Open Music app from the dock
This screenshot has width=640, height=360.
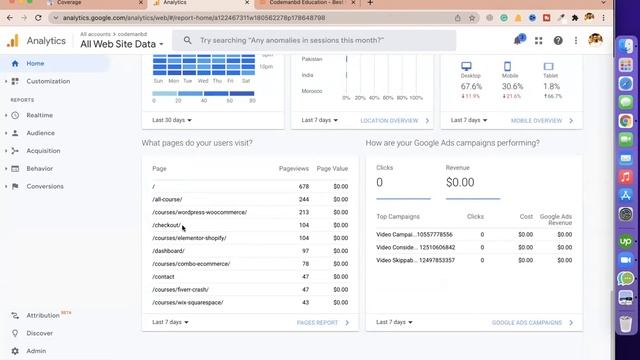pyautogui.click(x=626, y=177)
